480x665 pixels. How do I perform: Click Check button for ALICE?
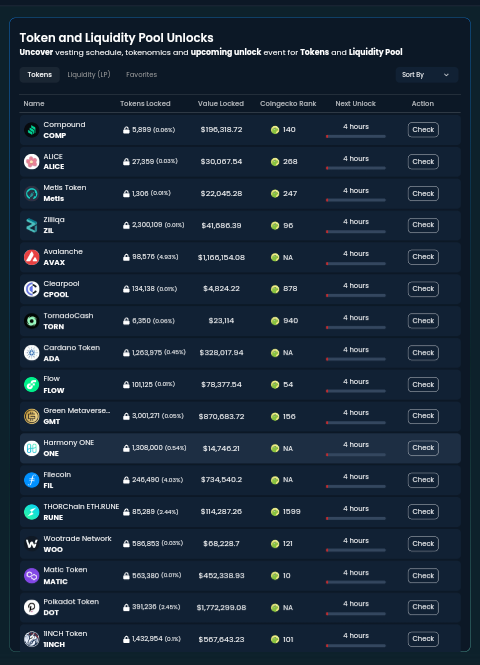pyautogui.click(x=423, y=162)
